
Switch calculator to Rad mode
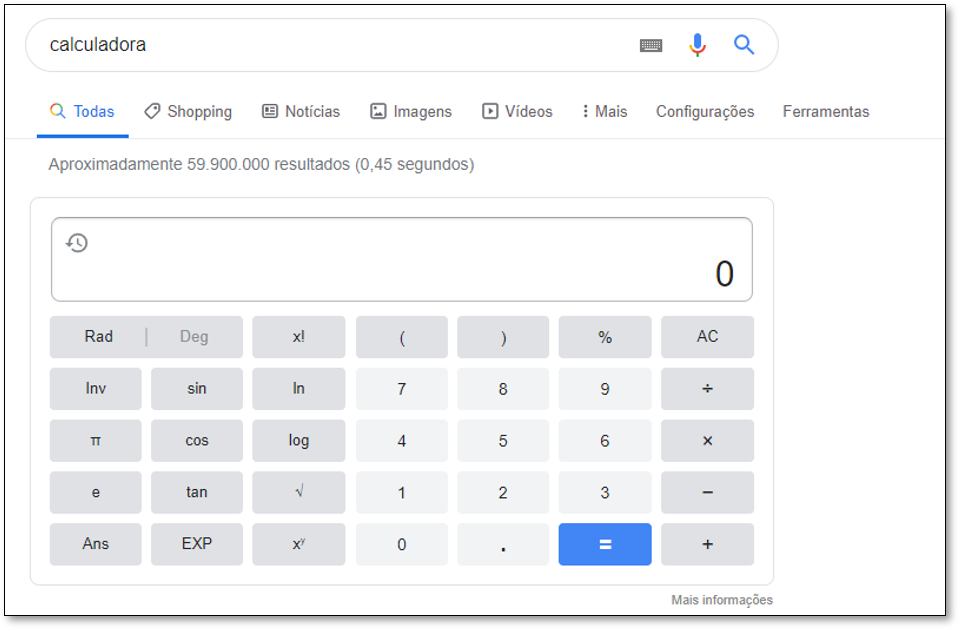(x=99, y=337)
